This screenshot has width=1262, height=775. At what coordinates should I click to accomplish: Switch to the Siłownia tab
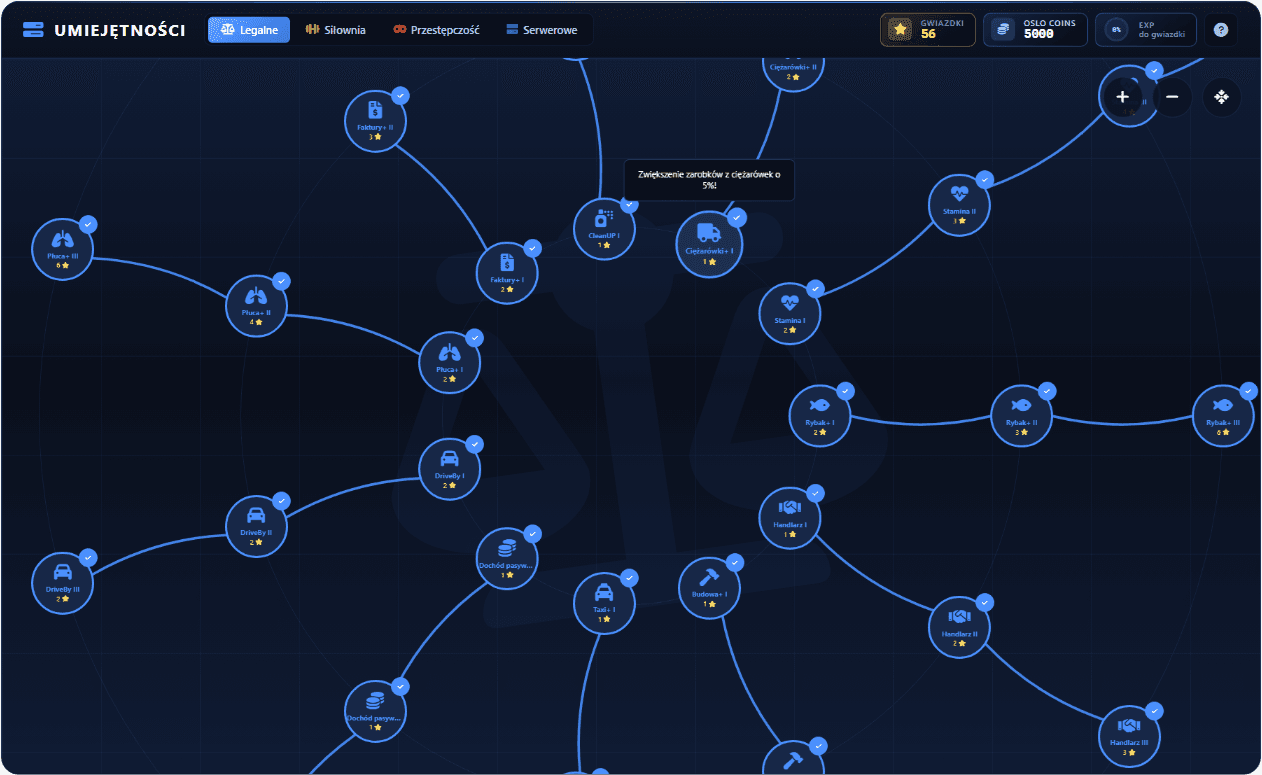pyautogui.click(x=335, y=30)
